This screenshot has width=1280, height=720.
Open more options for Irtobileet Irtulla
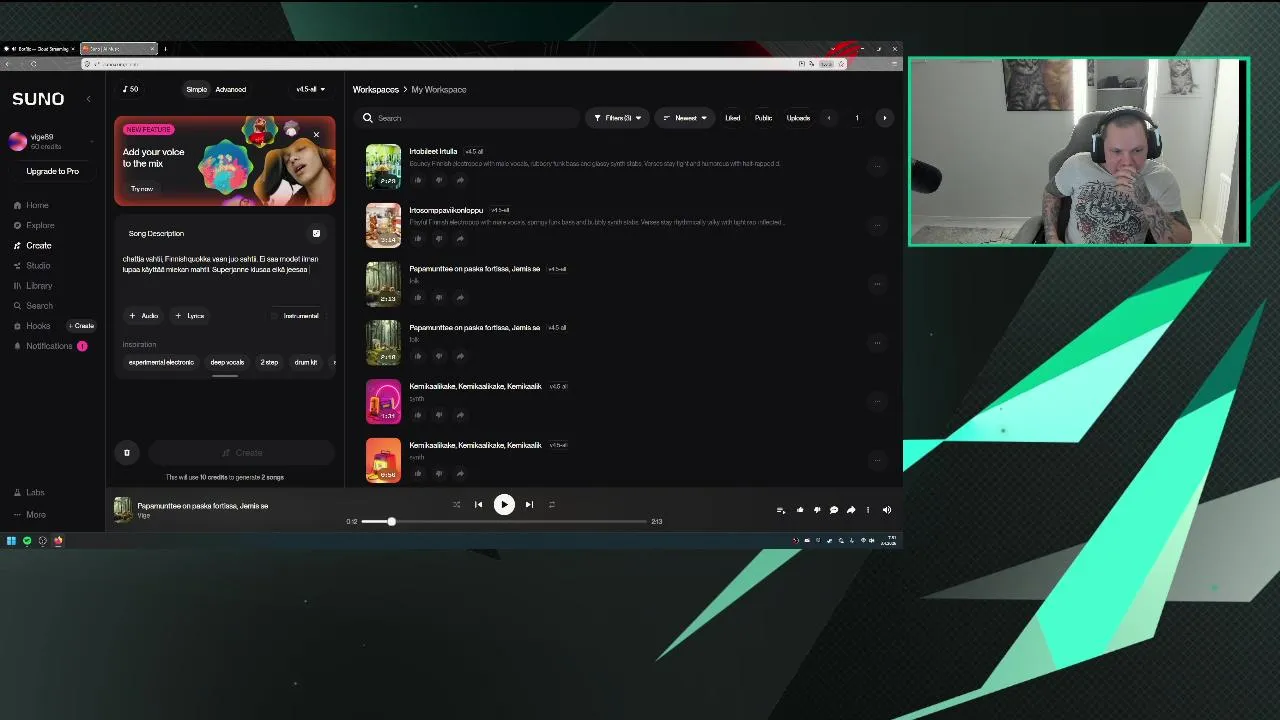click(878, 166)
